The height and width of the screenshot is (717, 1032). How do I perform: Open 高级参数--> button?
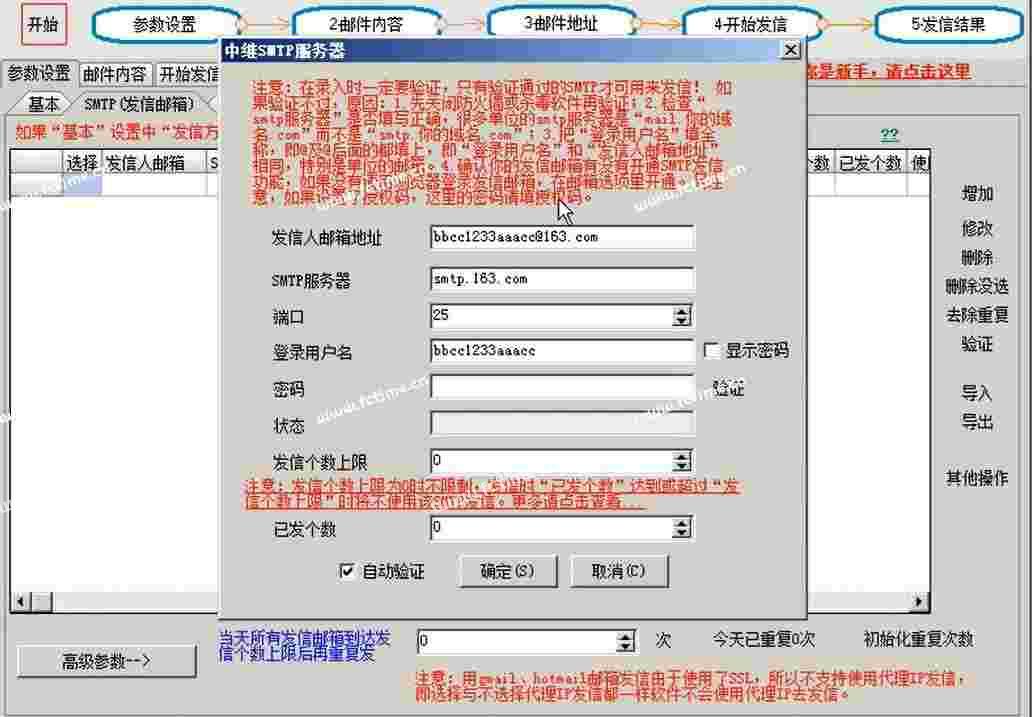(107, 661)
